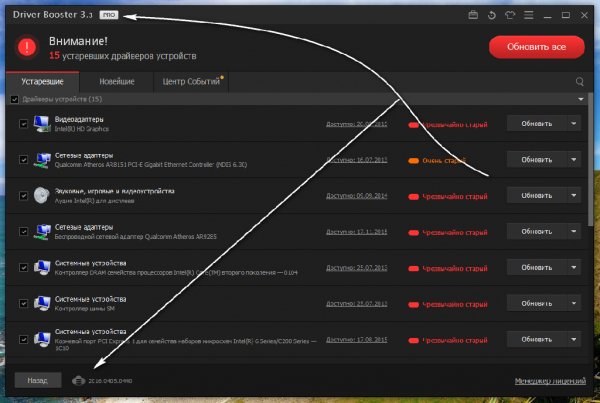Click the restore/backup history icon
Viewport: 600px width, 403px height.
tap(492, 15)
